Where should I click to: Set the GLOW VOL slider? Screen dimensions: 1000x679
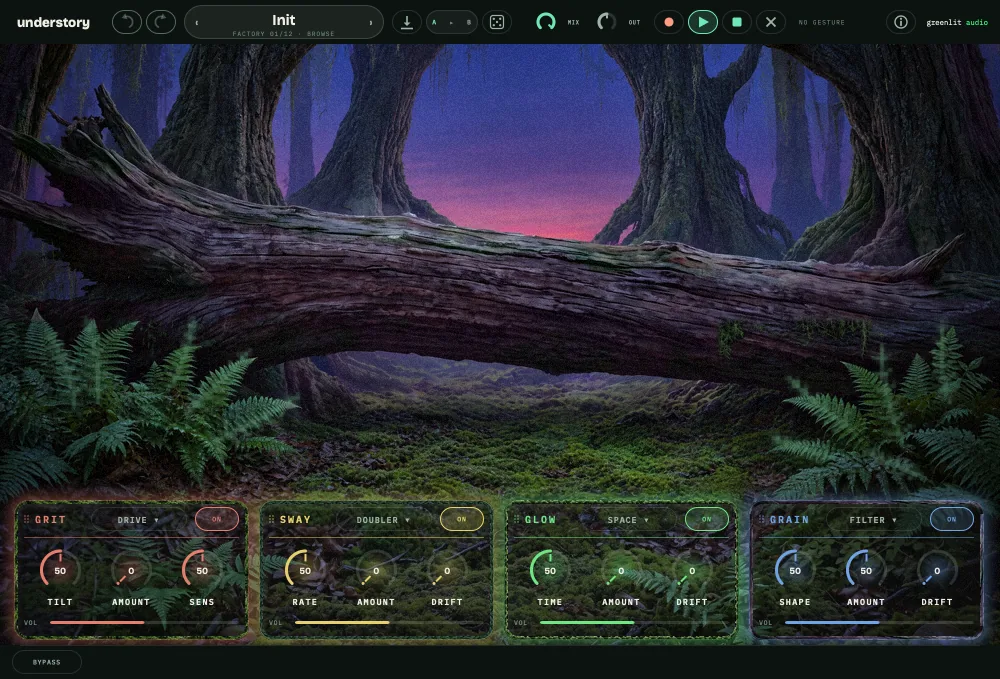tap(634, 622)
